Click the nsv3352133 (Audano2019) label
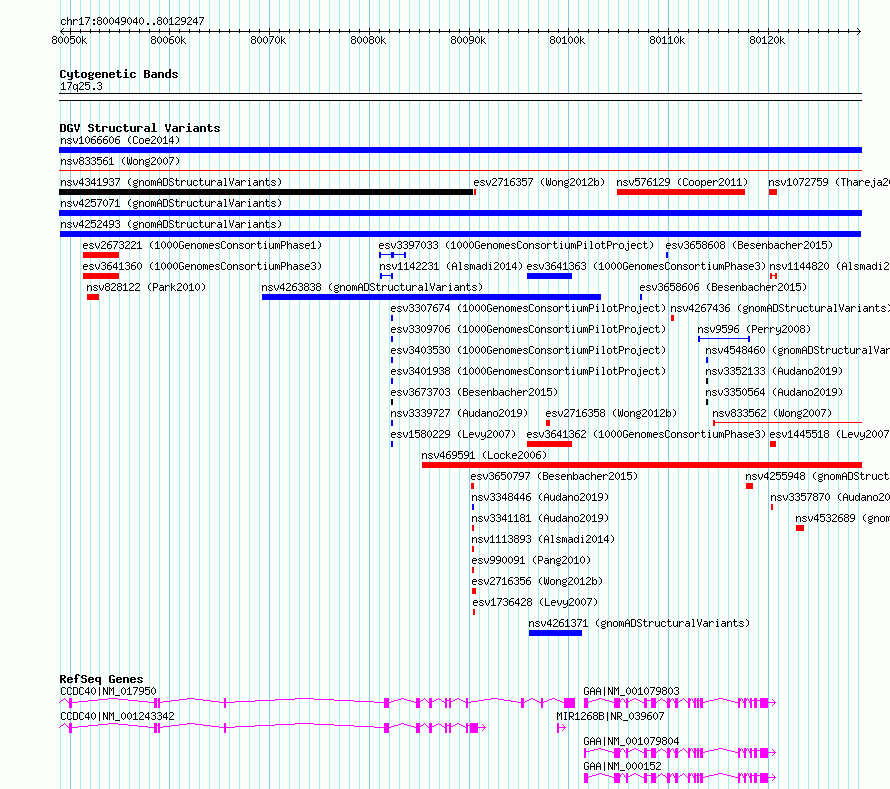890x789 pixels. pyautogui.click(x=774, y=371)
